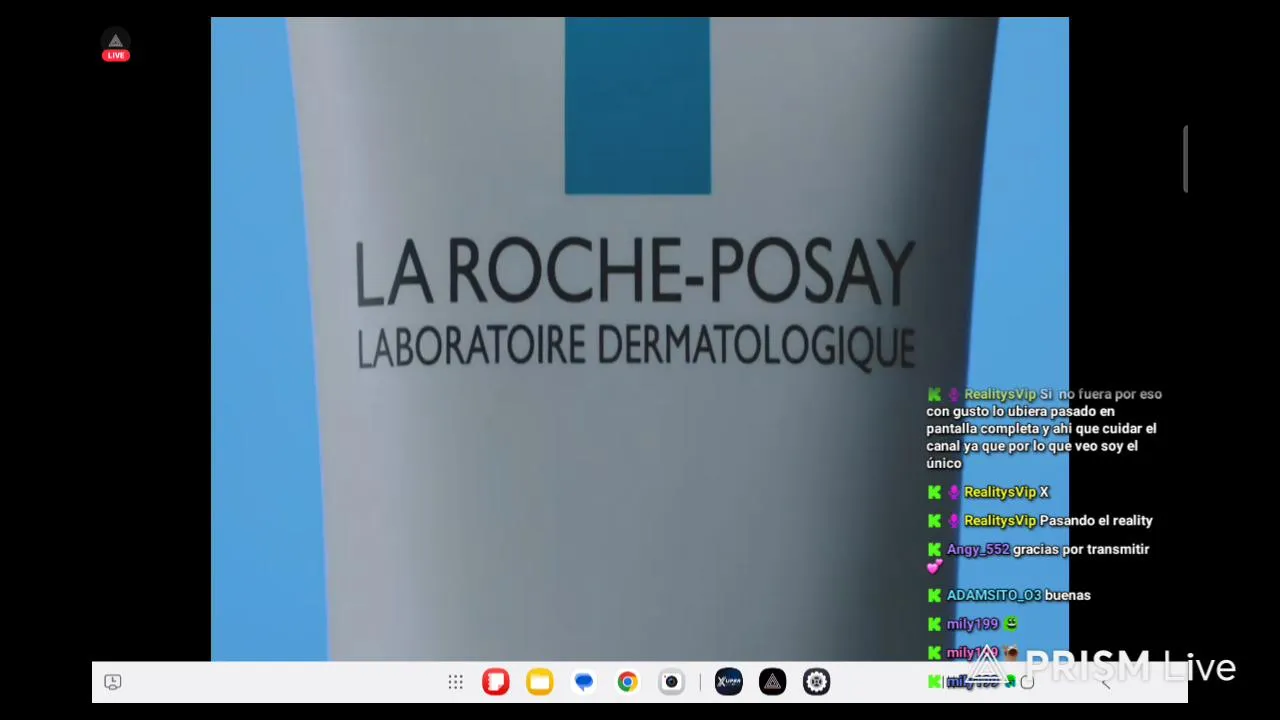Click the ADAMSITO_03 username in chat
The height and width of the screenshot is (720, 1280).
pos(994,596)
